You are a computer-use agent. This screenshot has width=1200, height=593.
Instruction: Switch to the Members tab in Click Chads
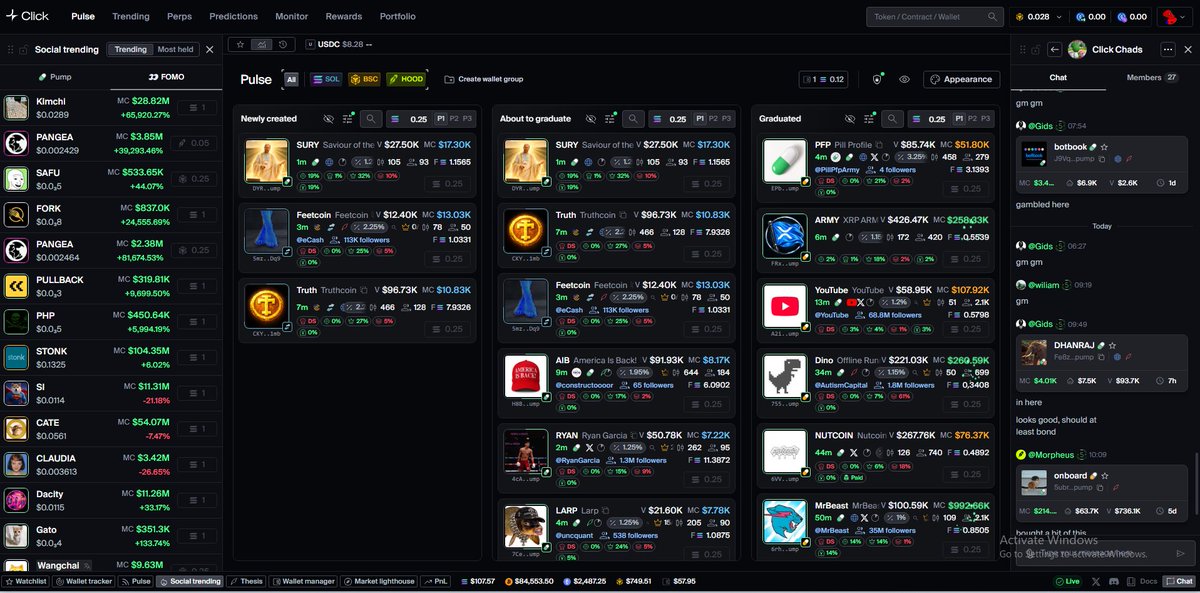[x=1152, y=77]
